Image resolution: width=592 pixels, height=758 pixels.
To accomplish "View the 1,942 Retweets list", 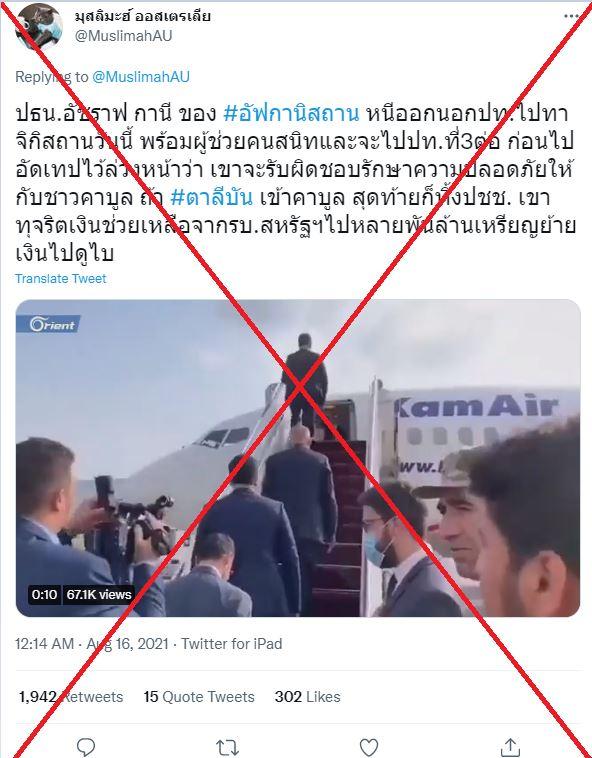I will pos(71,697).
